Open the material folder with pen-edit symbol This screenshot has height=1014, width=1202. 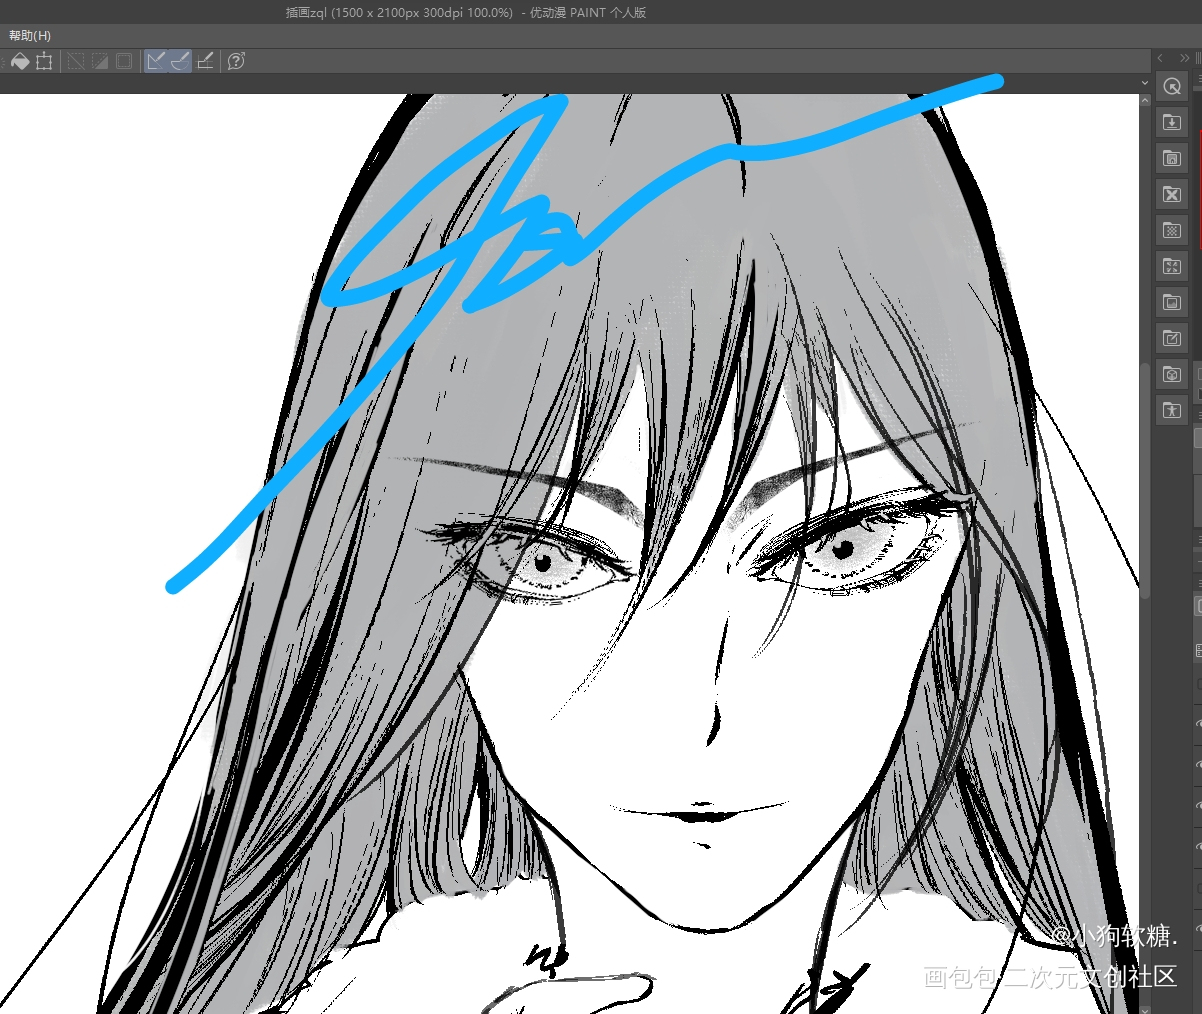[x=1172, y=338]
